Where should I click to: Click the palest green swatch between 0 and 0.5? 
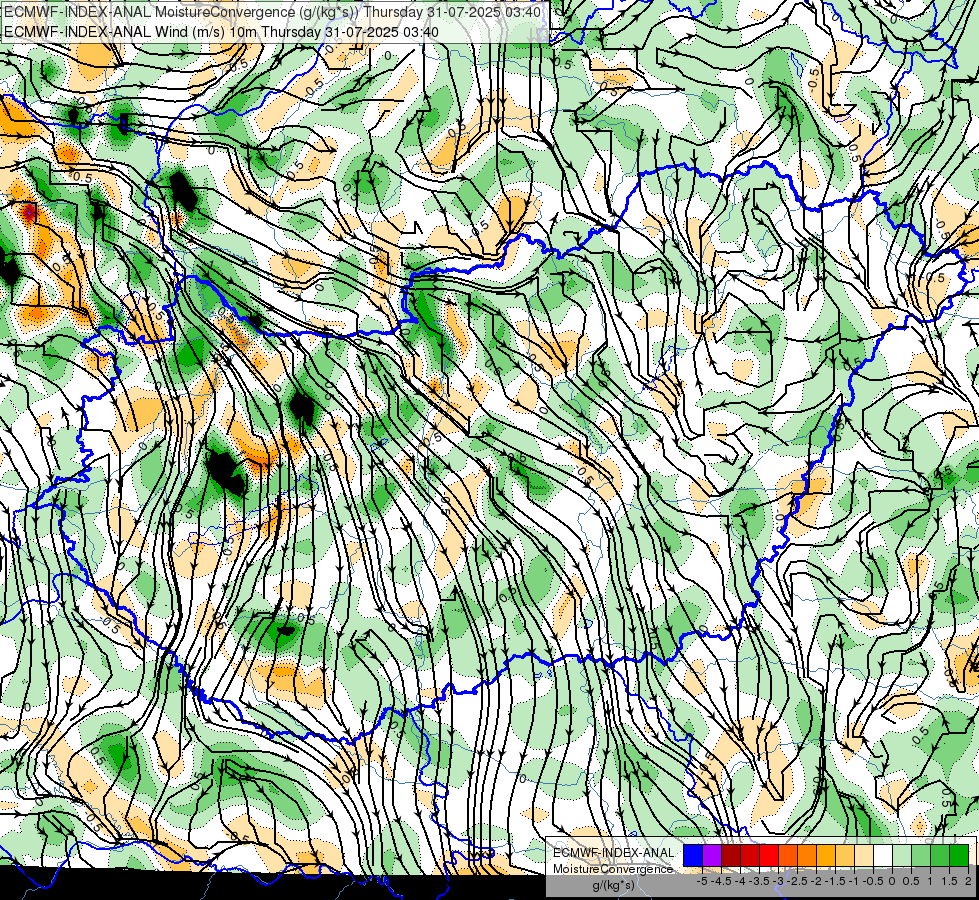click(x=902, y=855)
